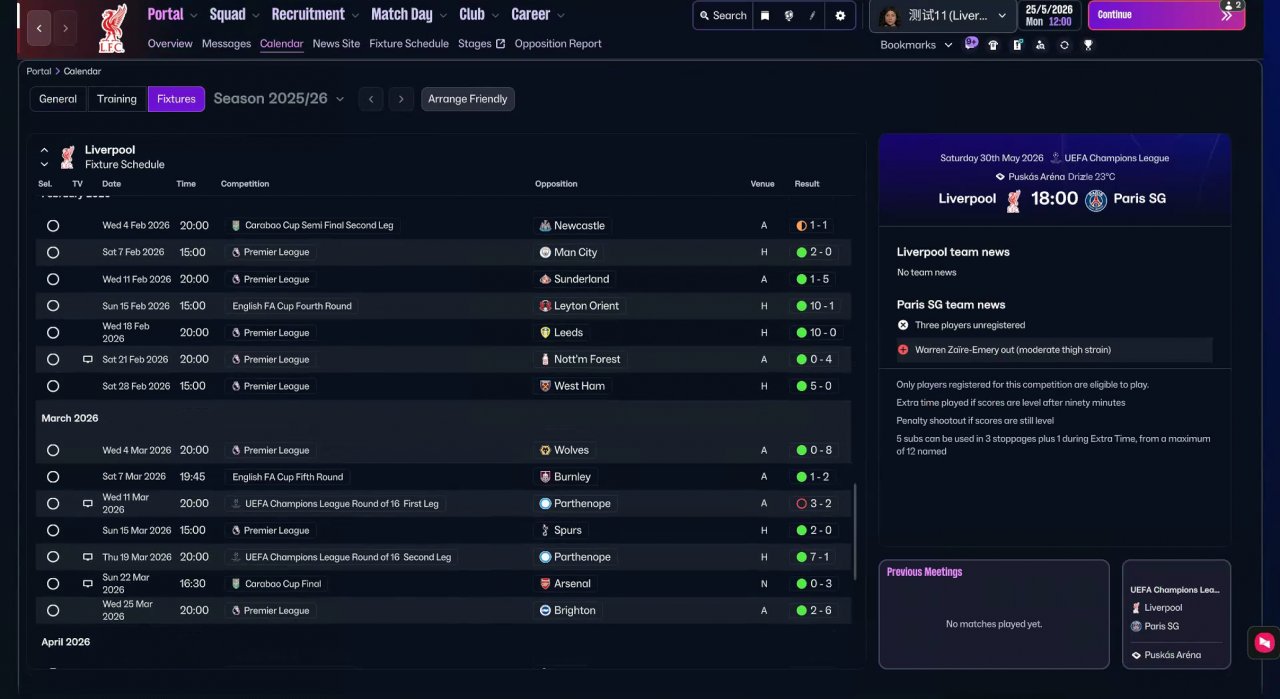Screen dimensions: 1280x699
Task: Open the Season 2025/26 dropdown
Action: (x=279, y=99)
